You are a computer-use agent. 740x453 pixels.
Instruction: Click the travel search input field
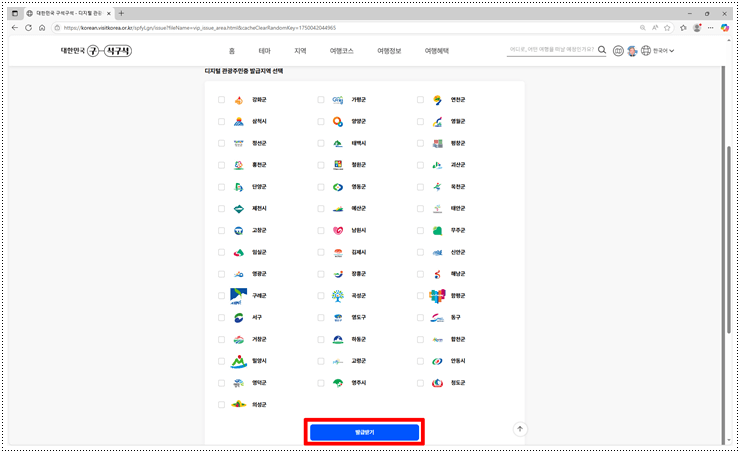[551, 50]
